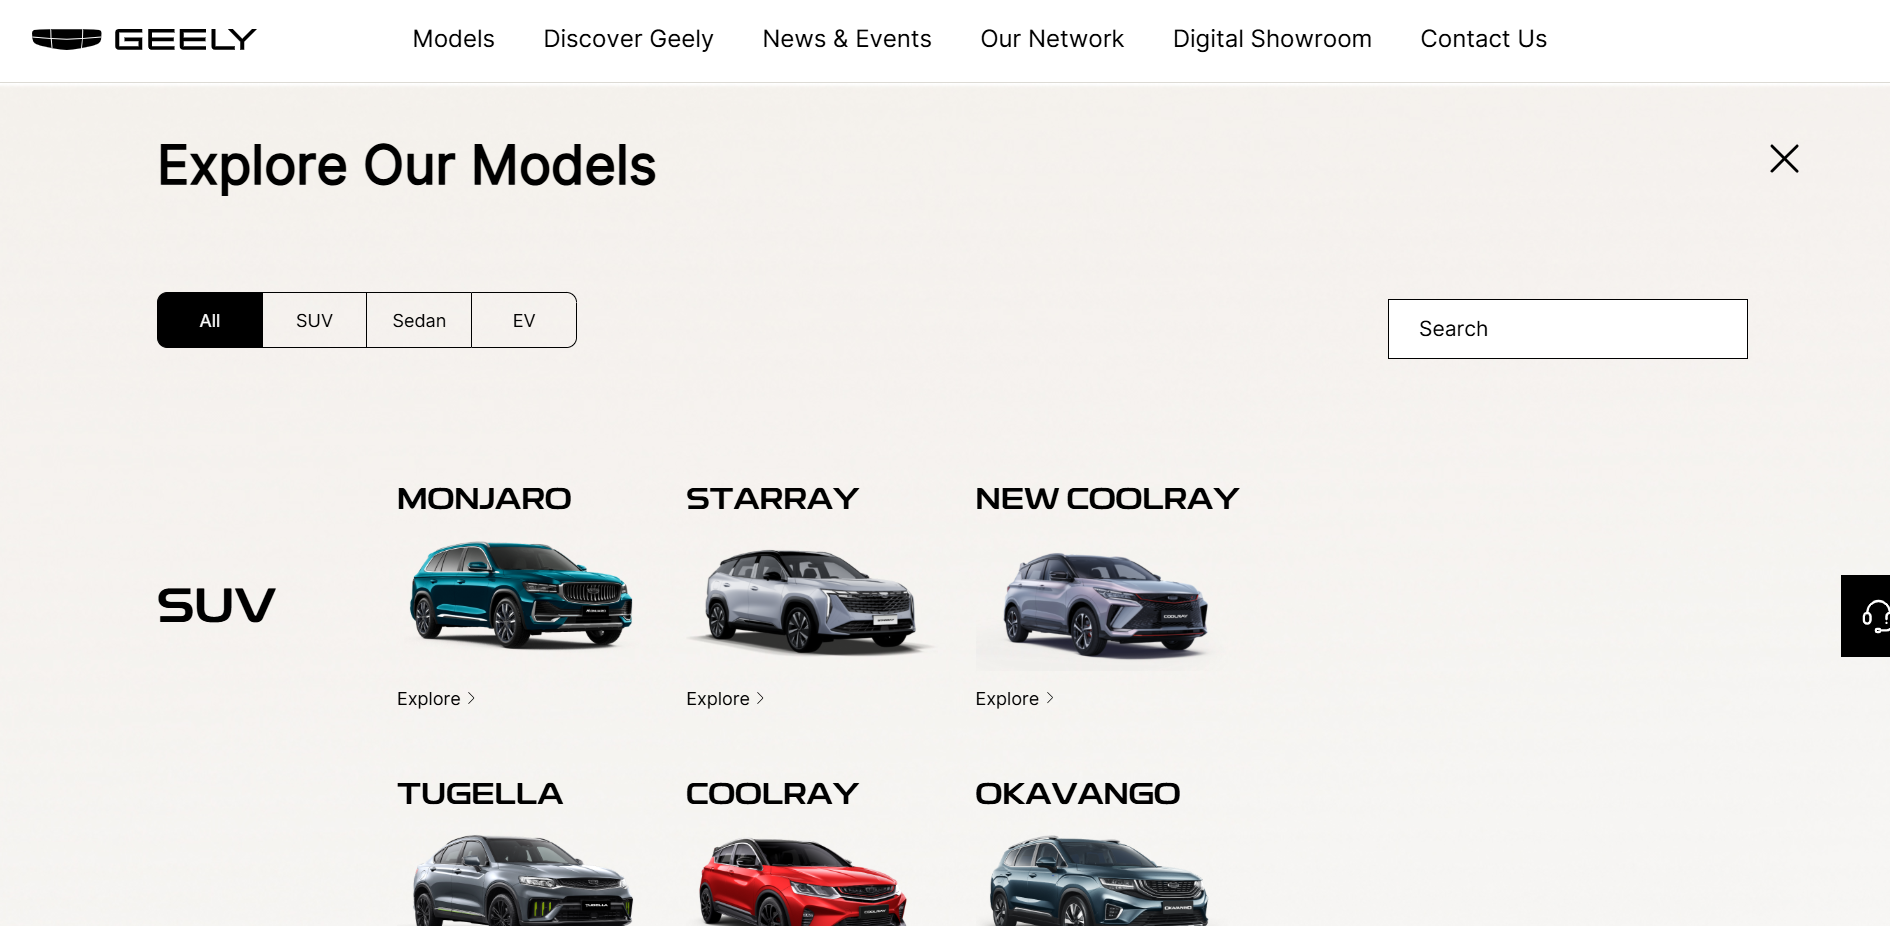1890x926 pixels.
Task: Click the Tugella car image
Action: 522,881
